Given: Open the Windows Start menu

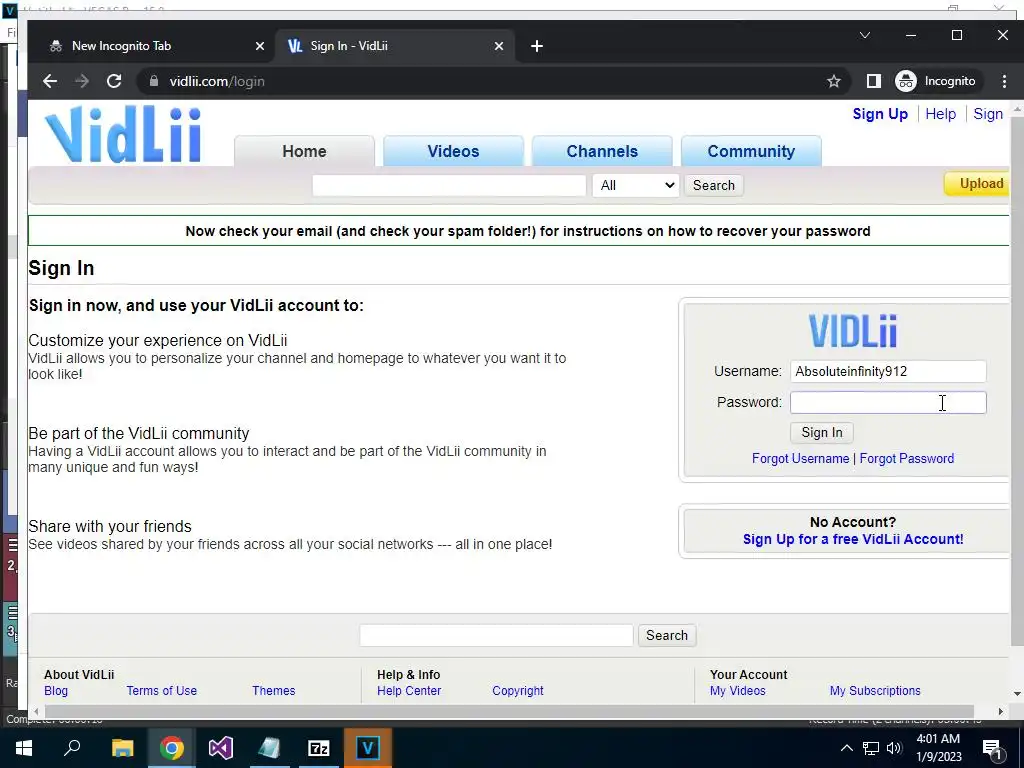Looking at the screenshot, I should 24,748.
